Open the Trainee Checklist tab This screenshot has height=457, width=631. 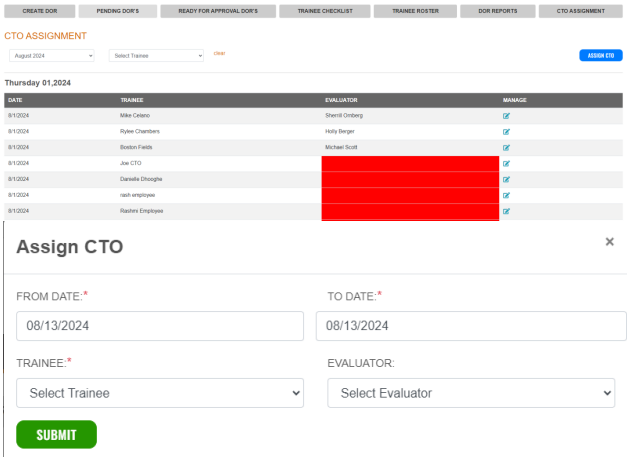(325, 11)
